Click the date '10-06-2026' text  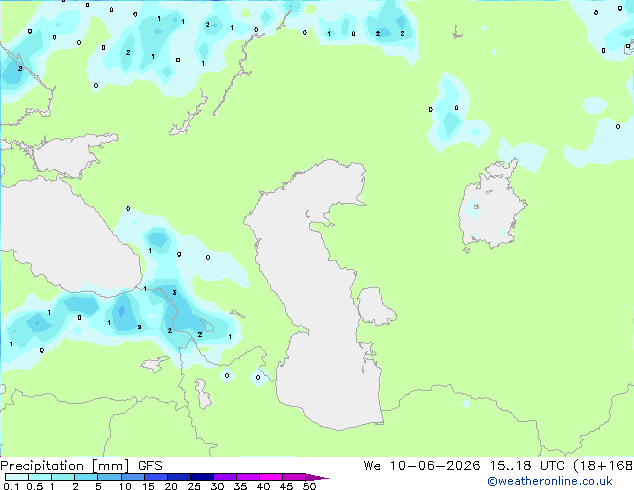[x=435, y=466]
